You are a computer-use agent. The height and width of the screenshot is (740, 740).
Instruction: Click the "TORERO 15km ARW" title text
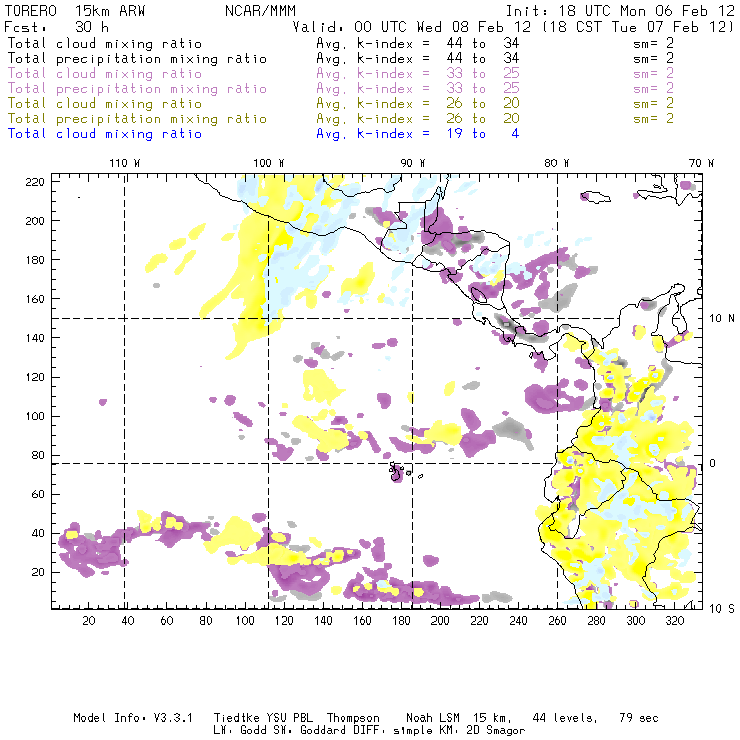click(75, 11)
